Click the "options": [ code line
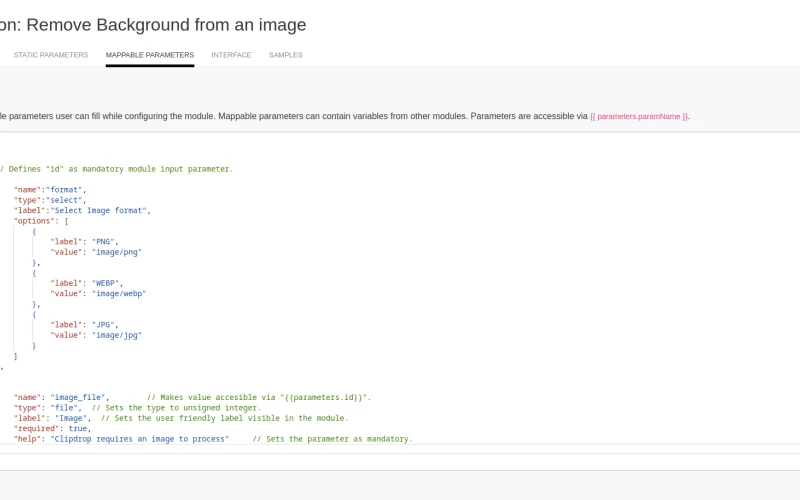This screenshot has height=500, width=800. pyautogui.click(x=41, y=221)
